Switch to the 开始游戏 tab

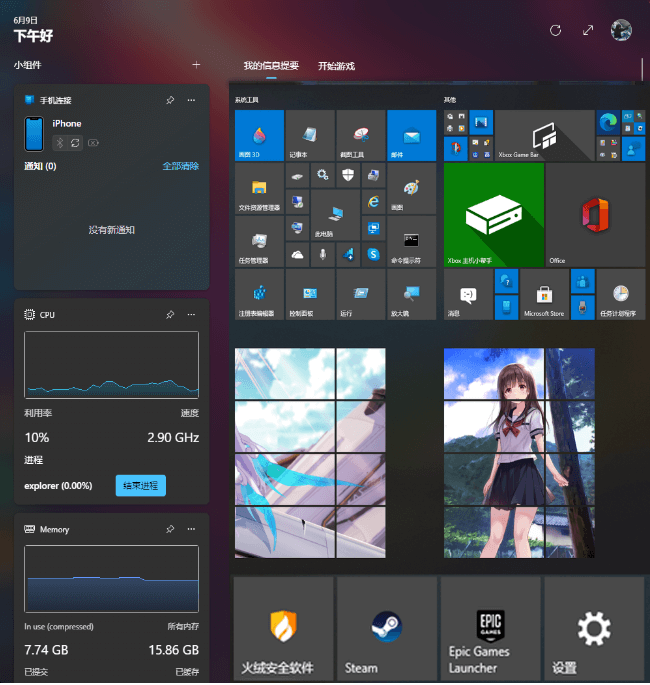pyautogui.click(x=336, y=66)
